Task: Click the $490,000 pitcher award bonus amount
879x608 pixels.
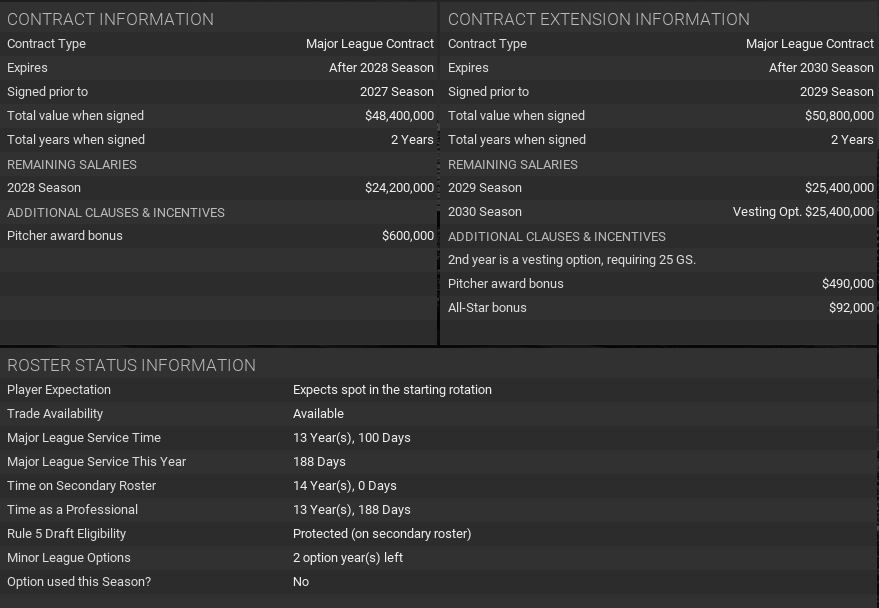Action: click(848, 284)
